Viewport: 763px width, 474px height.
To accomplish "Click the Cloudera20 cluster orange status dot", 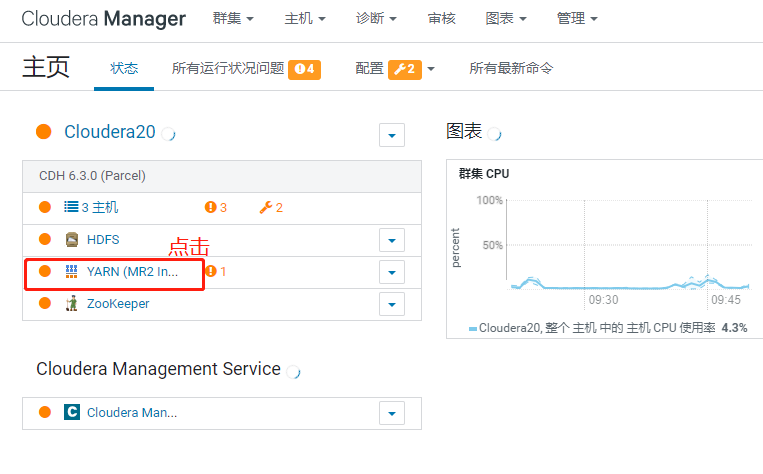I will pyautogui.click(x=44, y=131).
